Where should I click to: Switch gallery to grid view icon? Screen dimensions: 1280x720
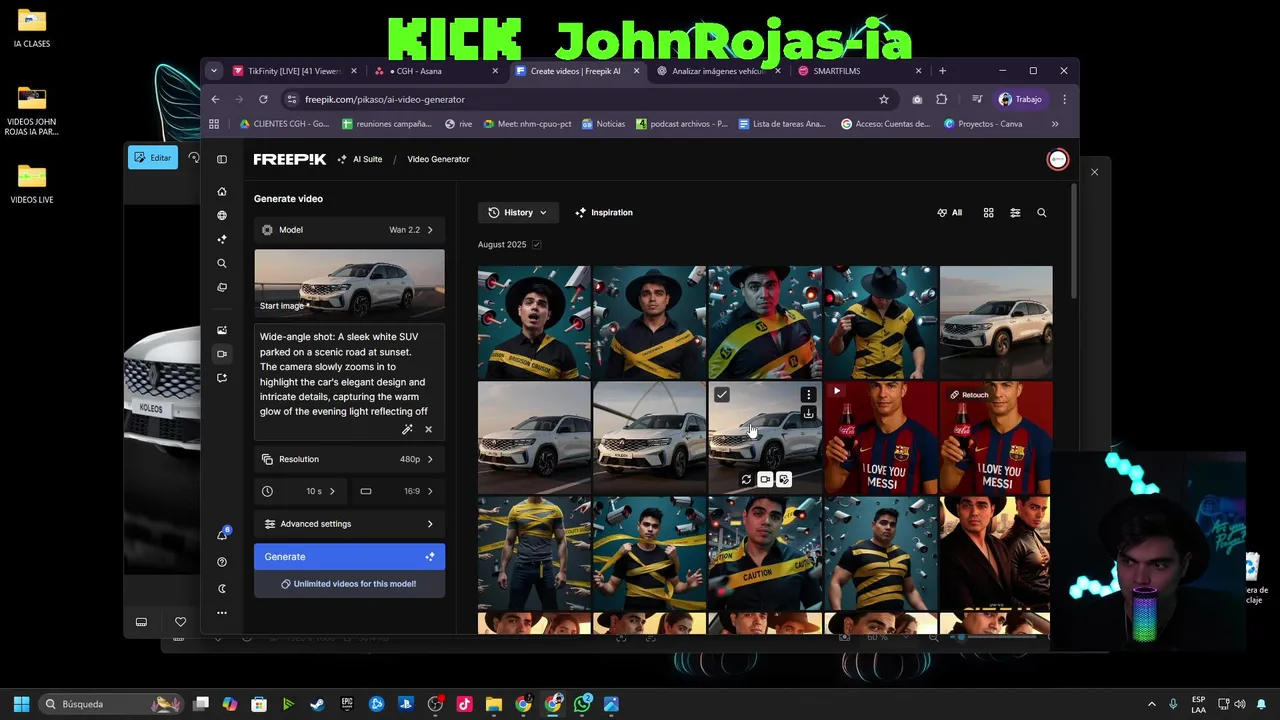988,213
